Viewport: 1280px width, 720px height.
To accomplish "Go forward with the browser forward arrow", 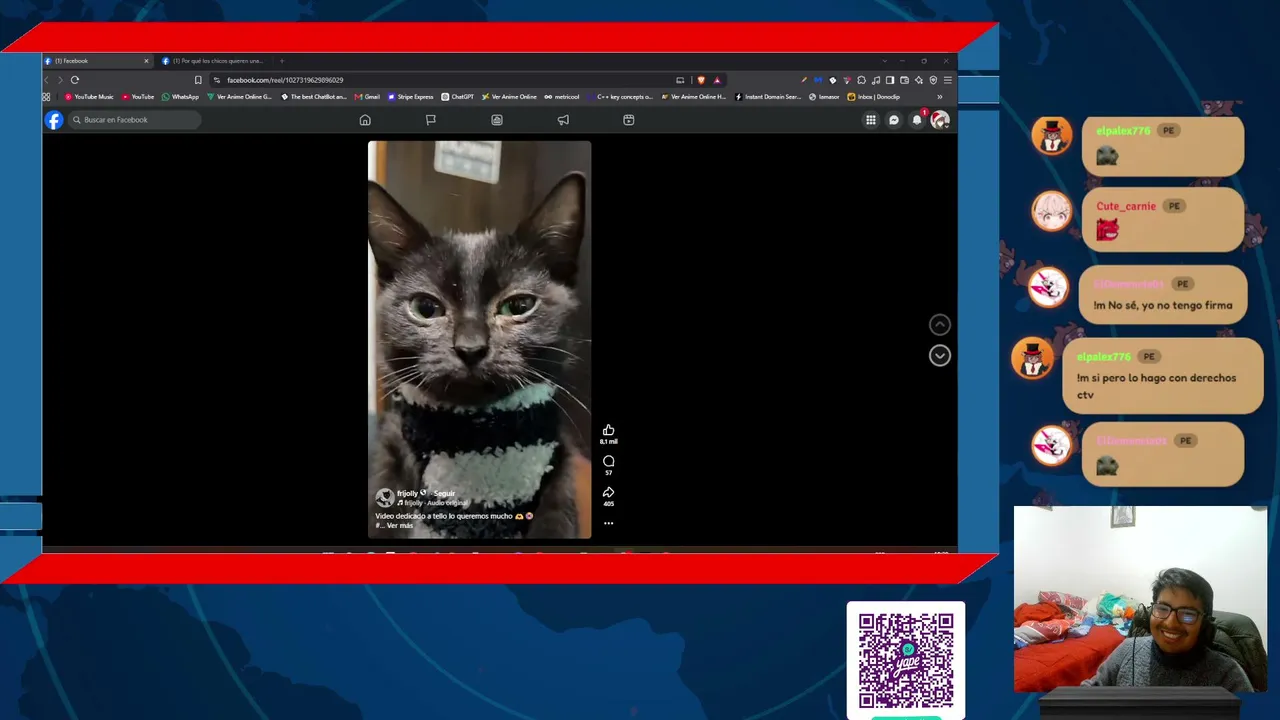I will coord(60,80).
